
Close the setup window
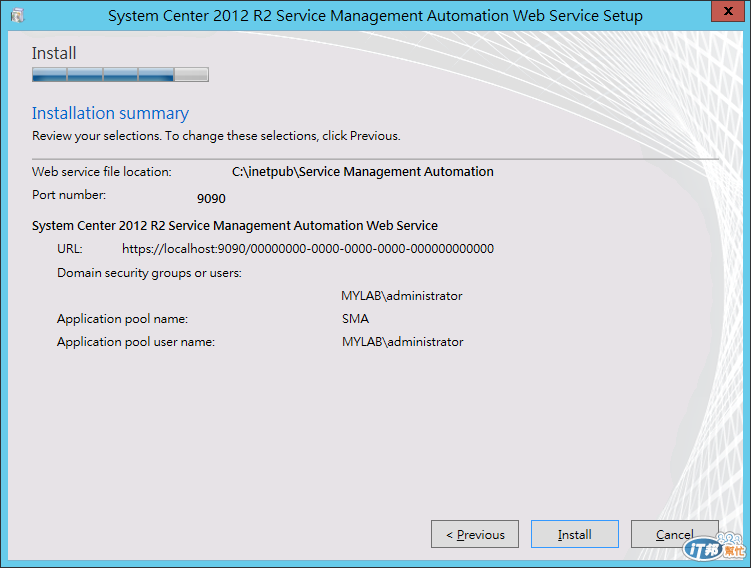coord(728,11)
